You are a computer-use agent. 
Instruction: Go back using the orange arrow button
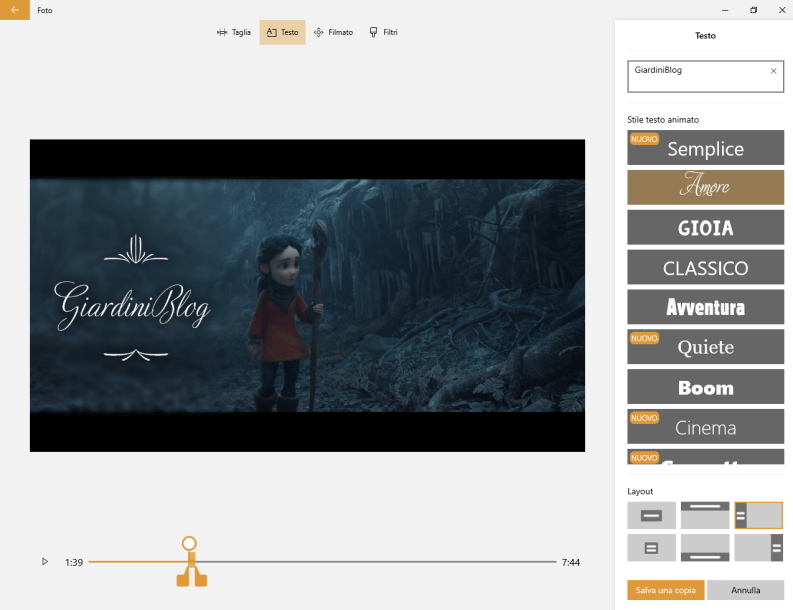(15, 10)
